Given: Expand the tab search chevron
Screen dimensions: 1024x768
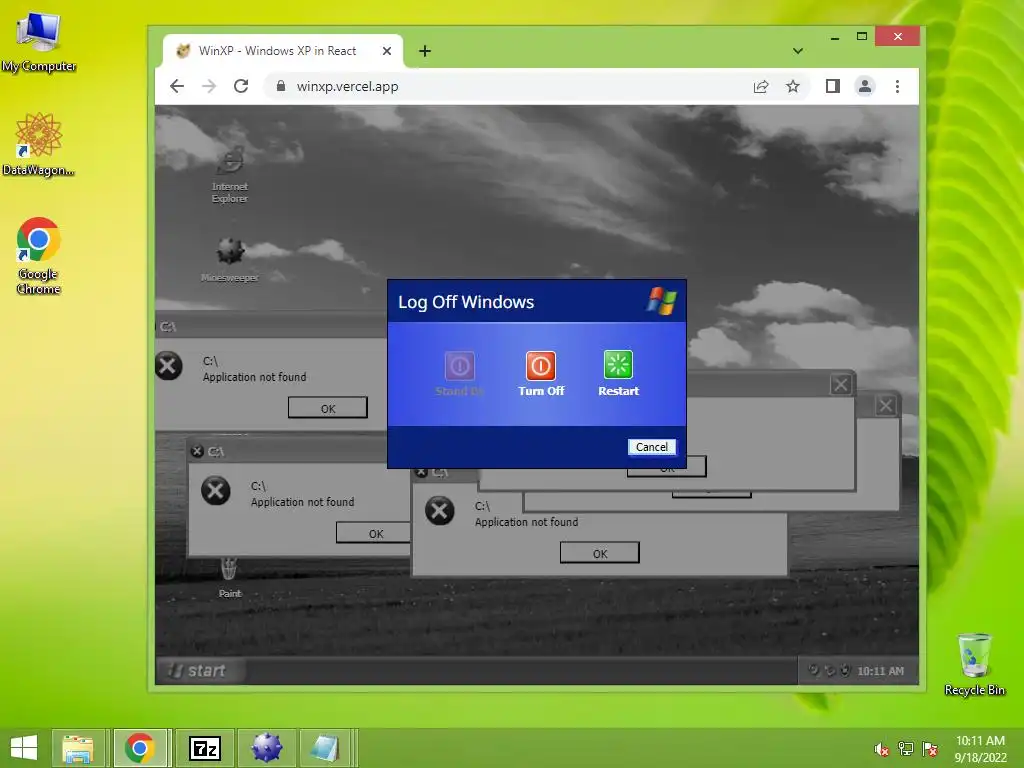Looking at the screenshot, I should click(x=797, y=51).
